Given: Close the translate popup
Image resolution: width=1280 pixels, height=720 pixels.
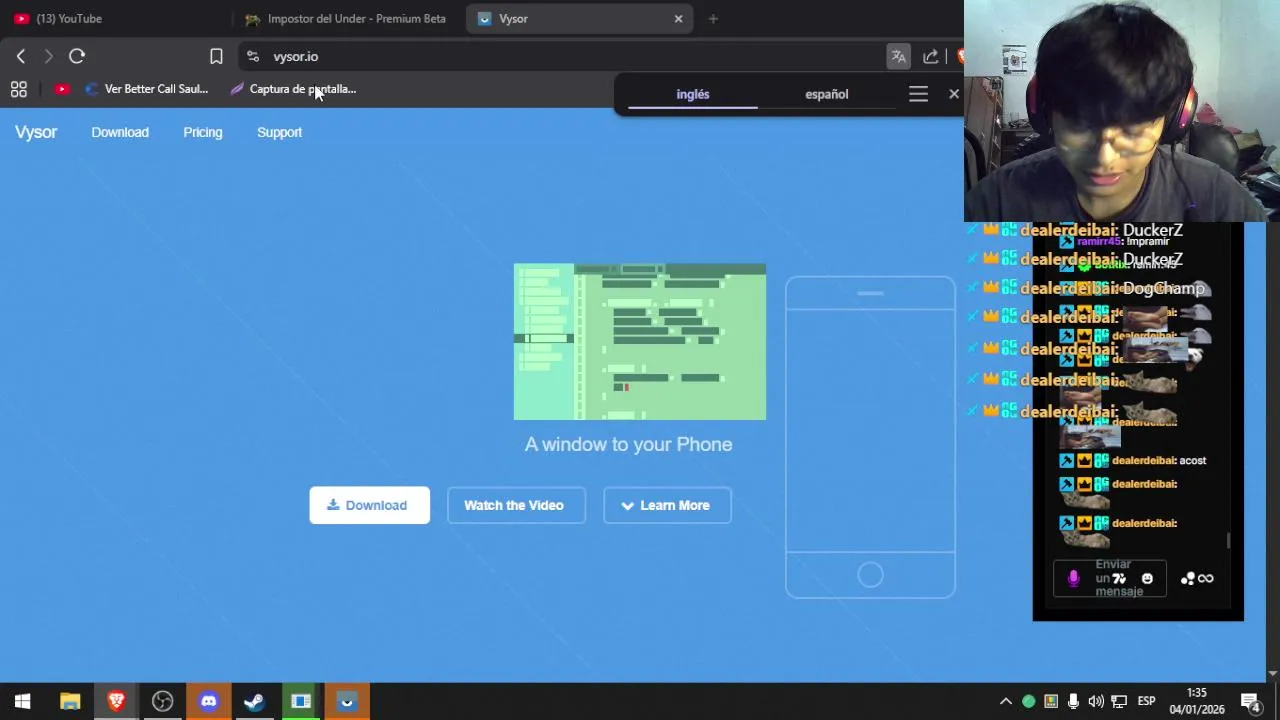Looking at the screenshot, I should [953, 94].
